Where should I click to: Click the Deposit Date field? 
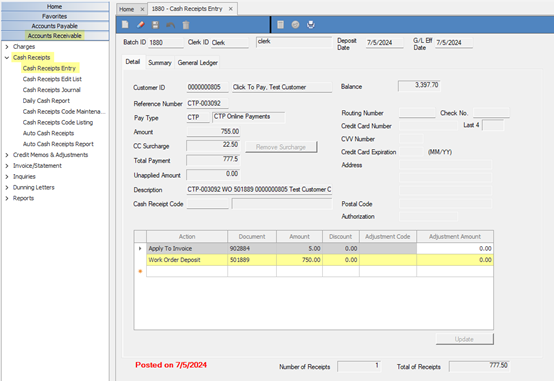(384, 43)
